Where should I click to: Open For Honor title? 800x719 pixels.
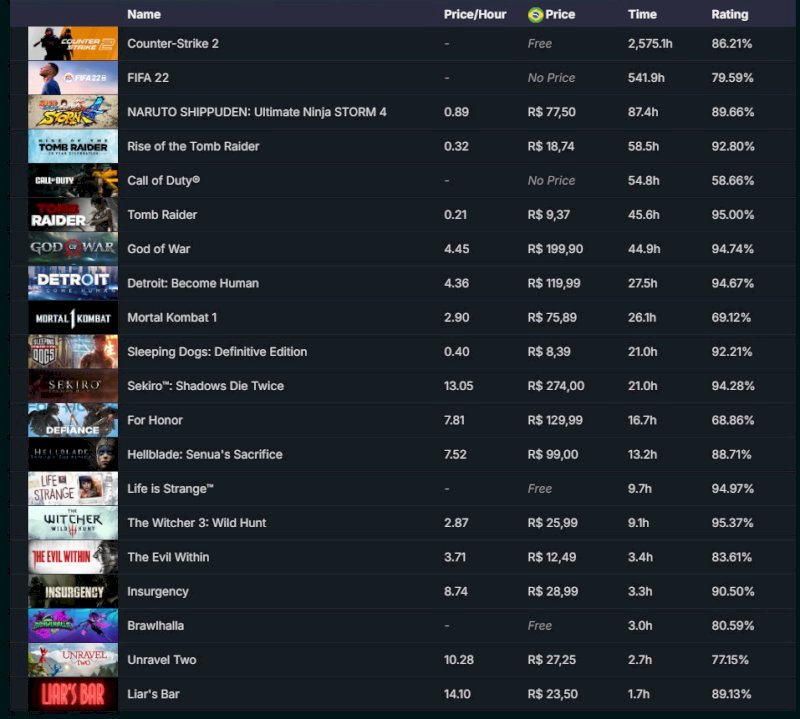coord(155,420)
